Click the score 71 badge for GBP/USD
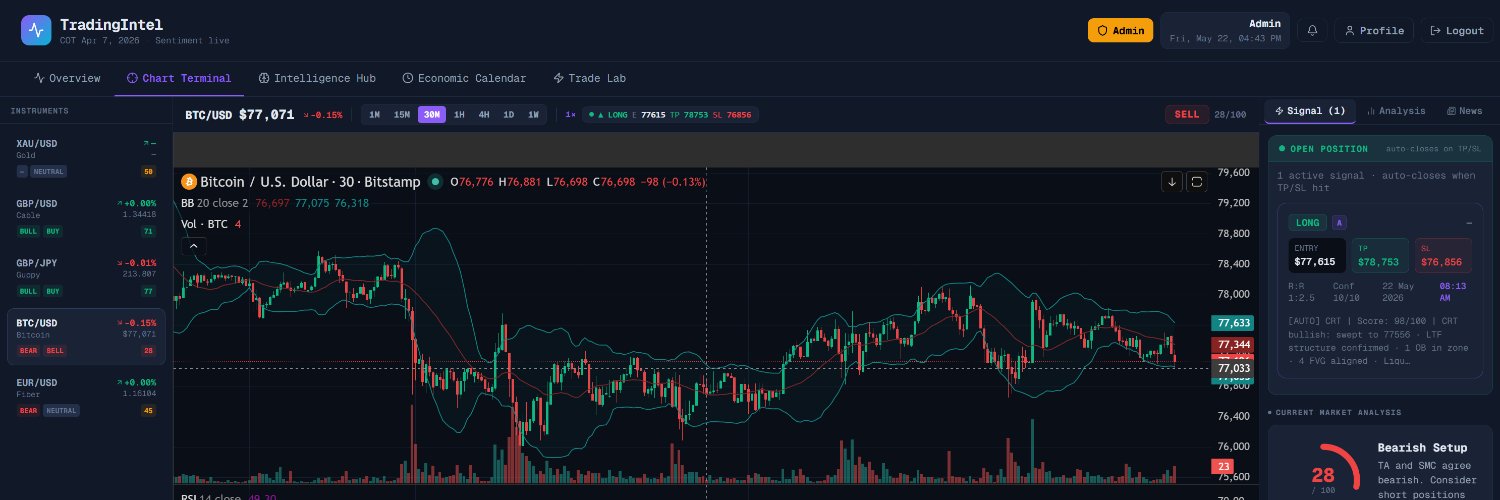 click(149, 231)
